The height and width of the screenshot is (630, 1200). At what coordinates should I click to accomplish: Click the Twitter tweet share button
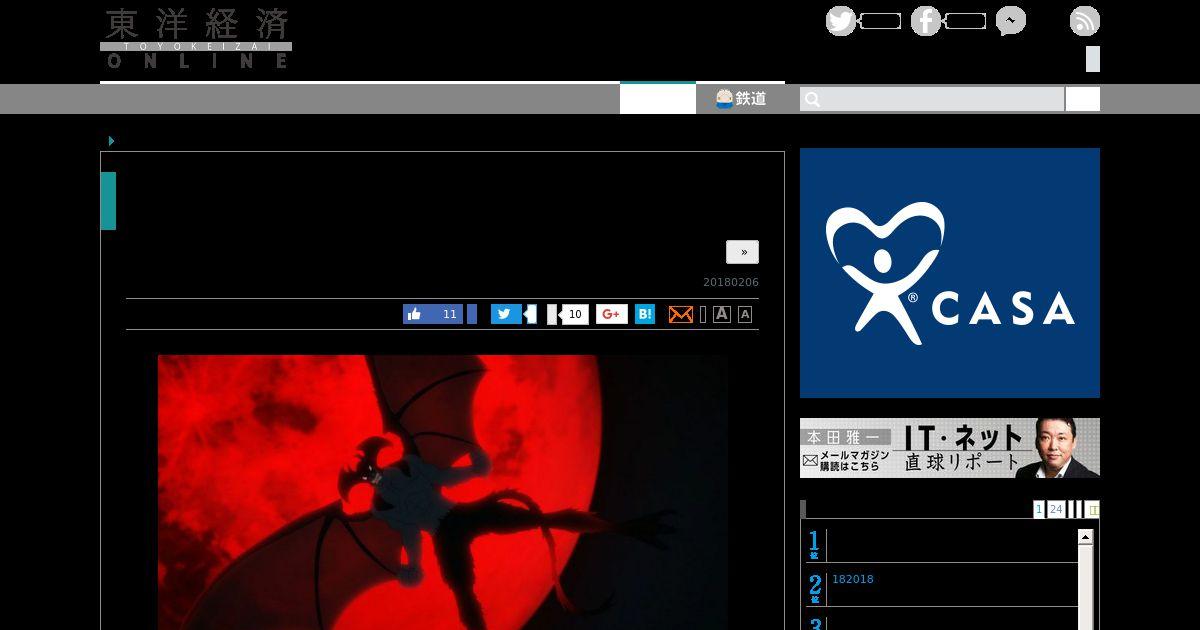coord(506,314)
